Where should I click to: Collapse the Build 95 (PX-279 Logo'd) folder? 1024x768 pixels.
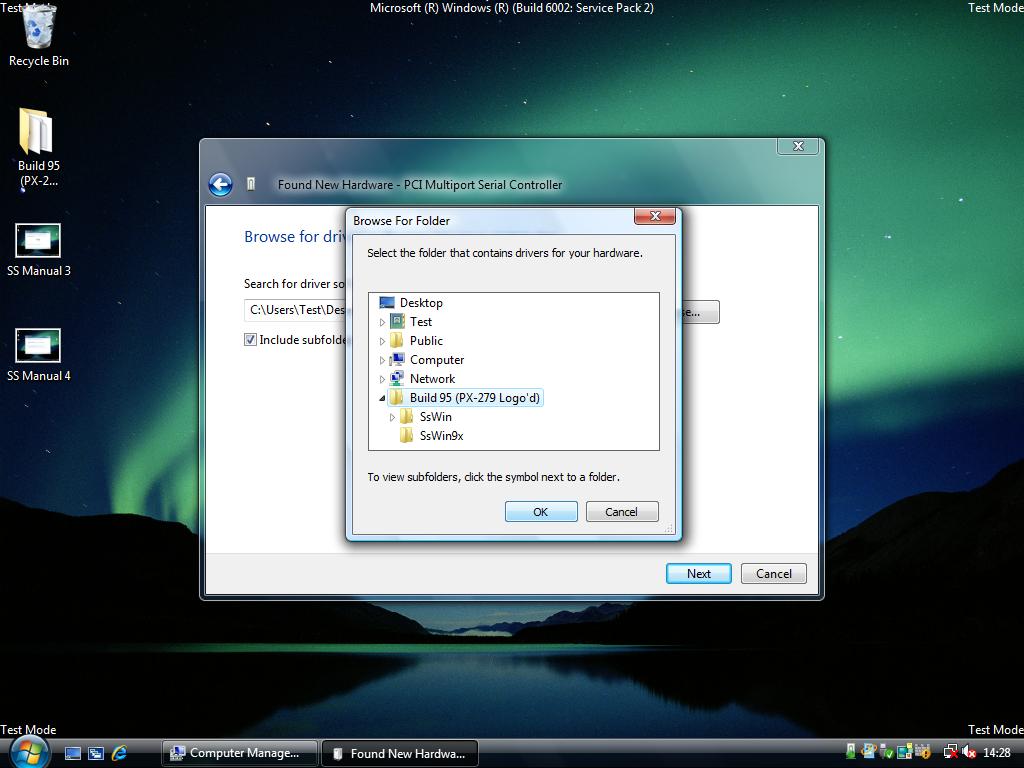(381, 398)
